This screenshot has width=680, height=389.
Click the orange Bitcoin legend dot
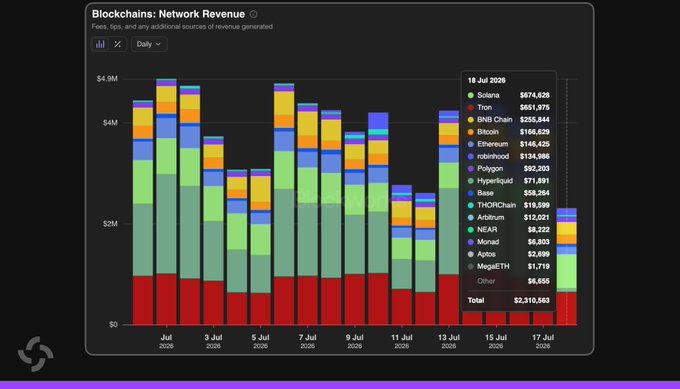pyautogui.click(x=471, y=132)
